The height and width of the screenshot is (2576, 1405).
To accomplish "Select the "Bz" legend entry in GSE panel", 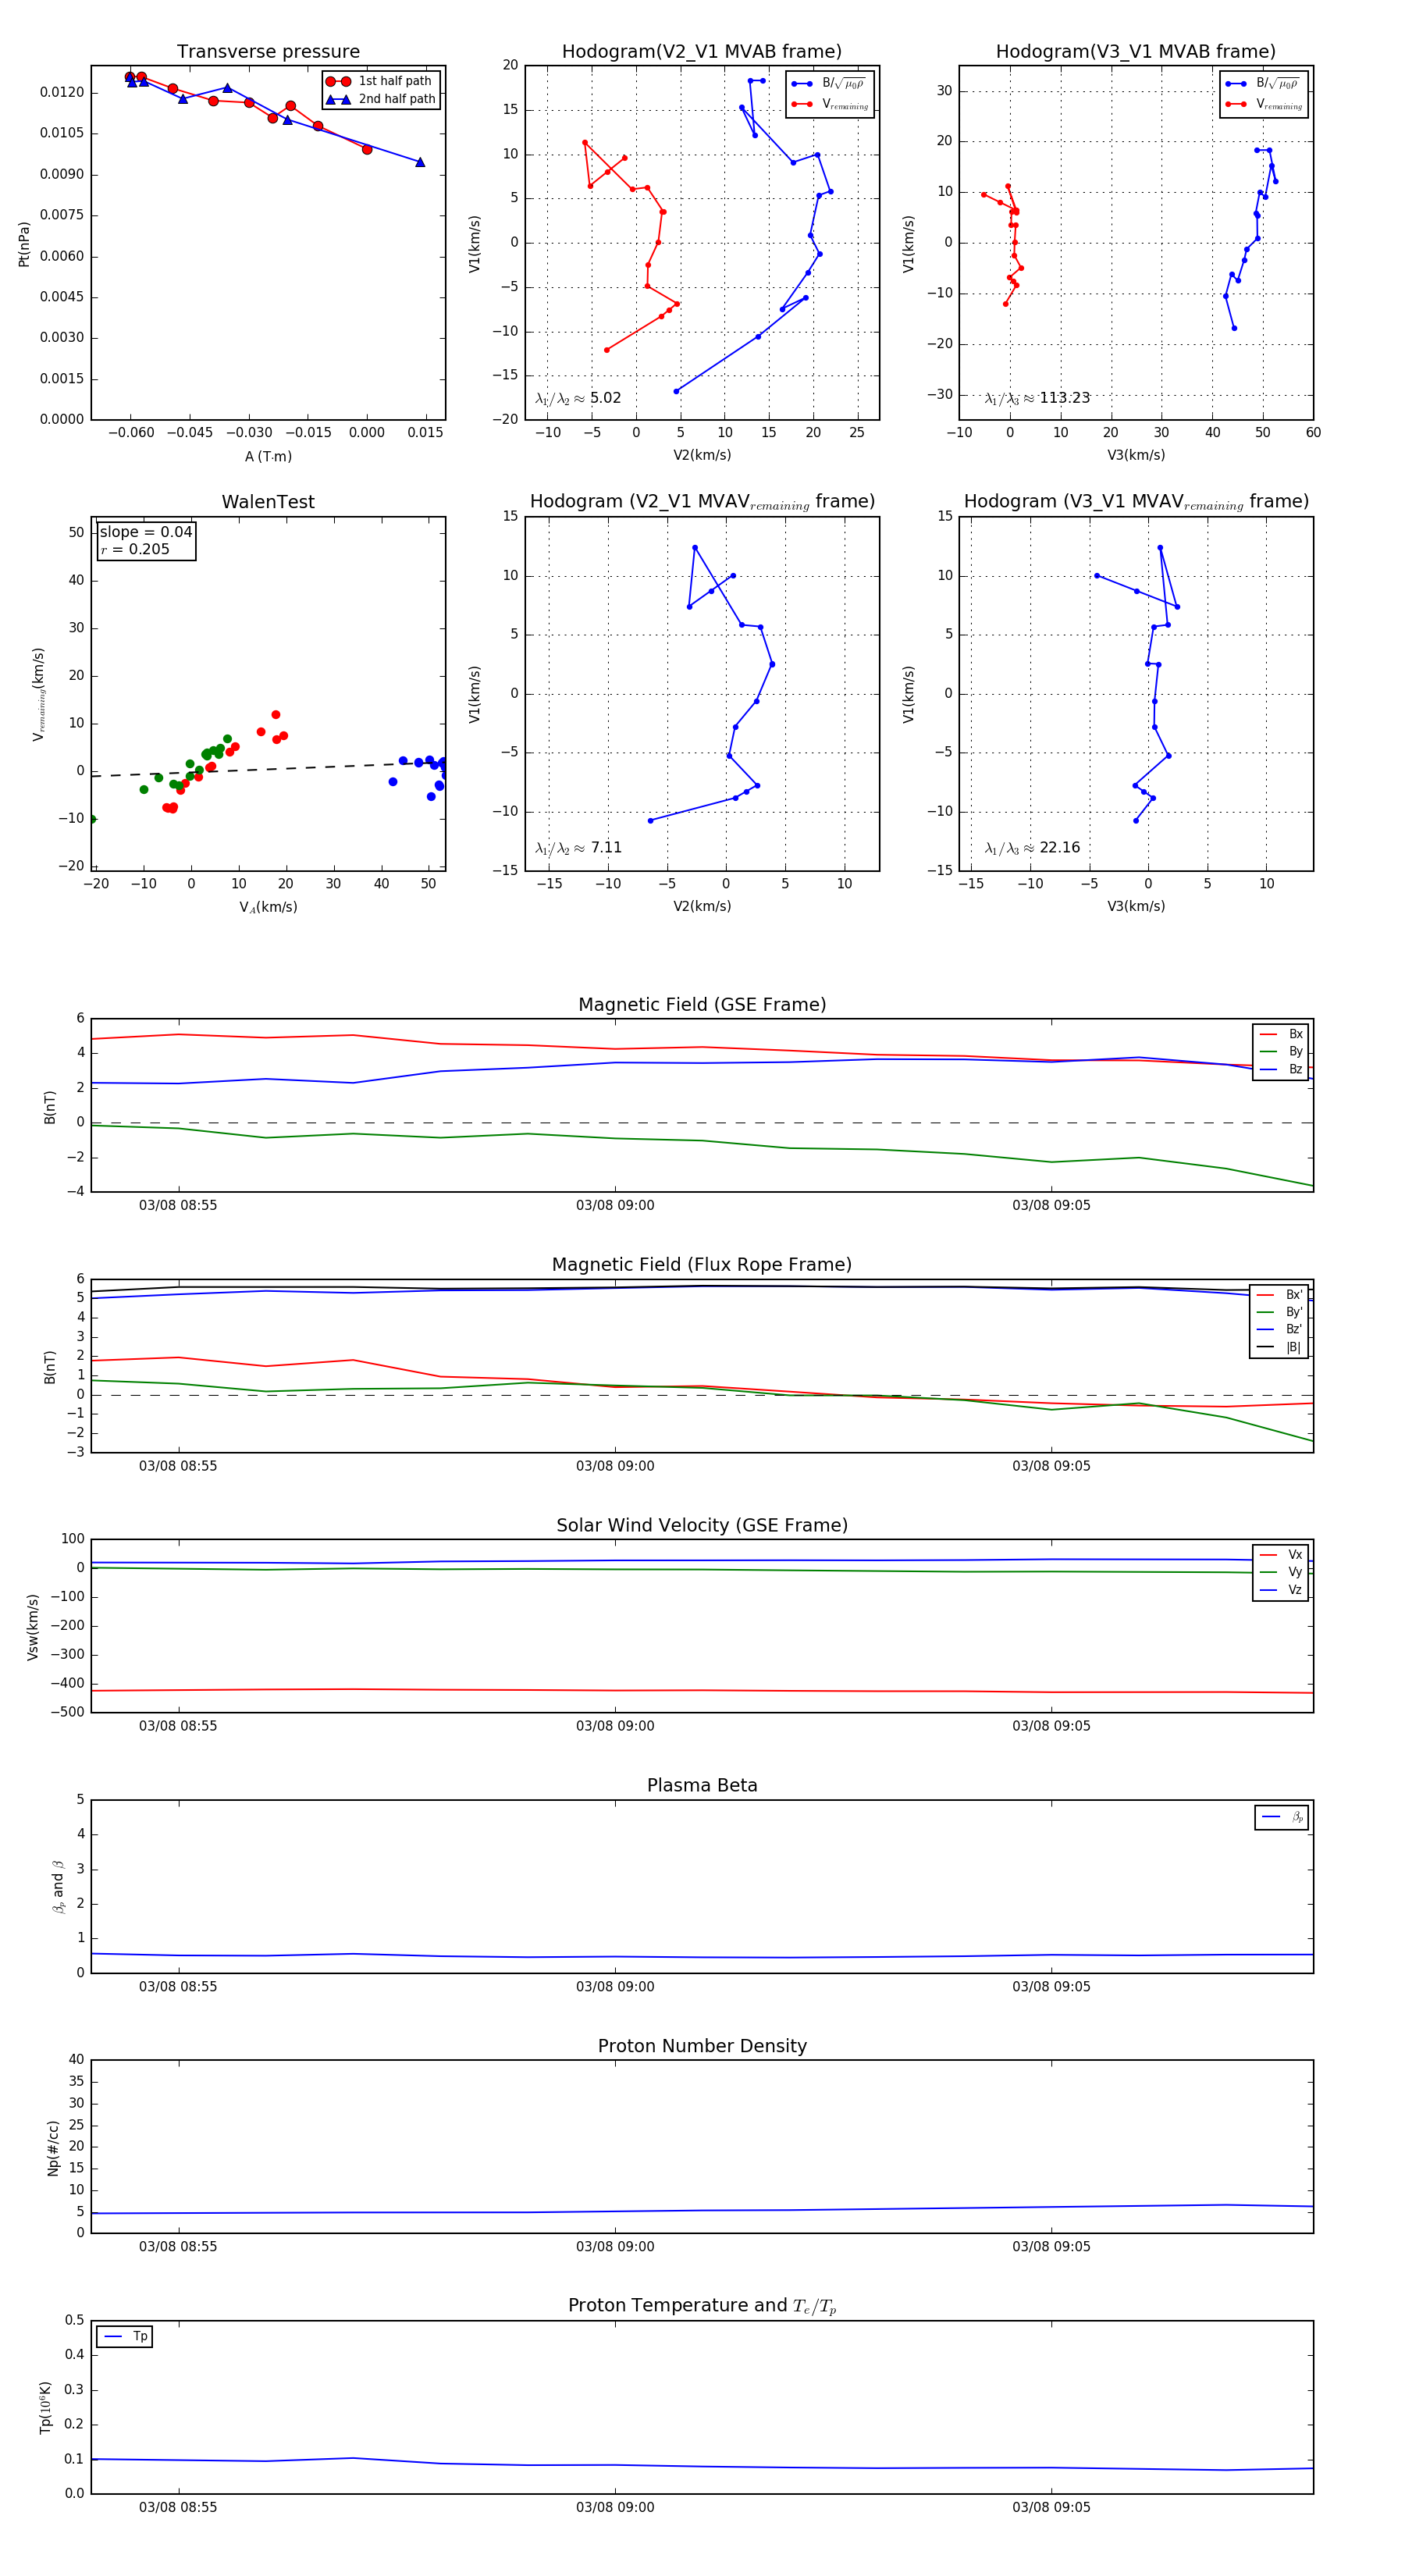I will point(1281,1070).
